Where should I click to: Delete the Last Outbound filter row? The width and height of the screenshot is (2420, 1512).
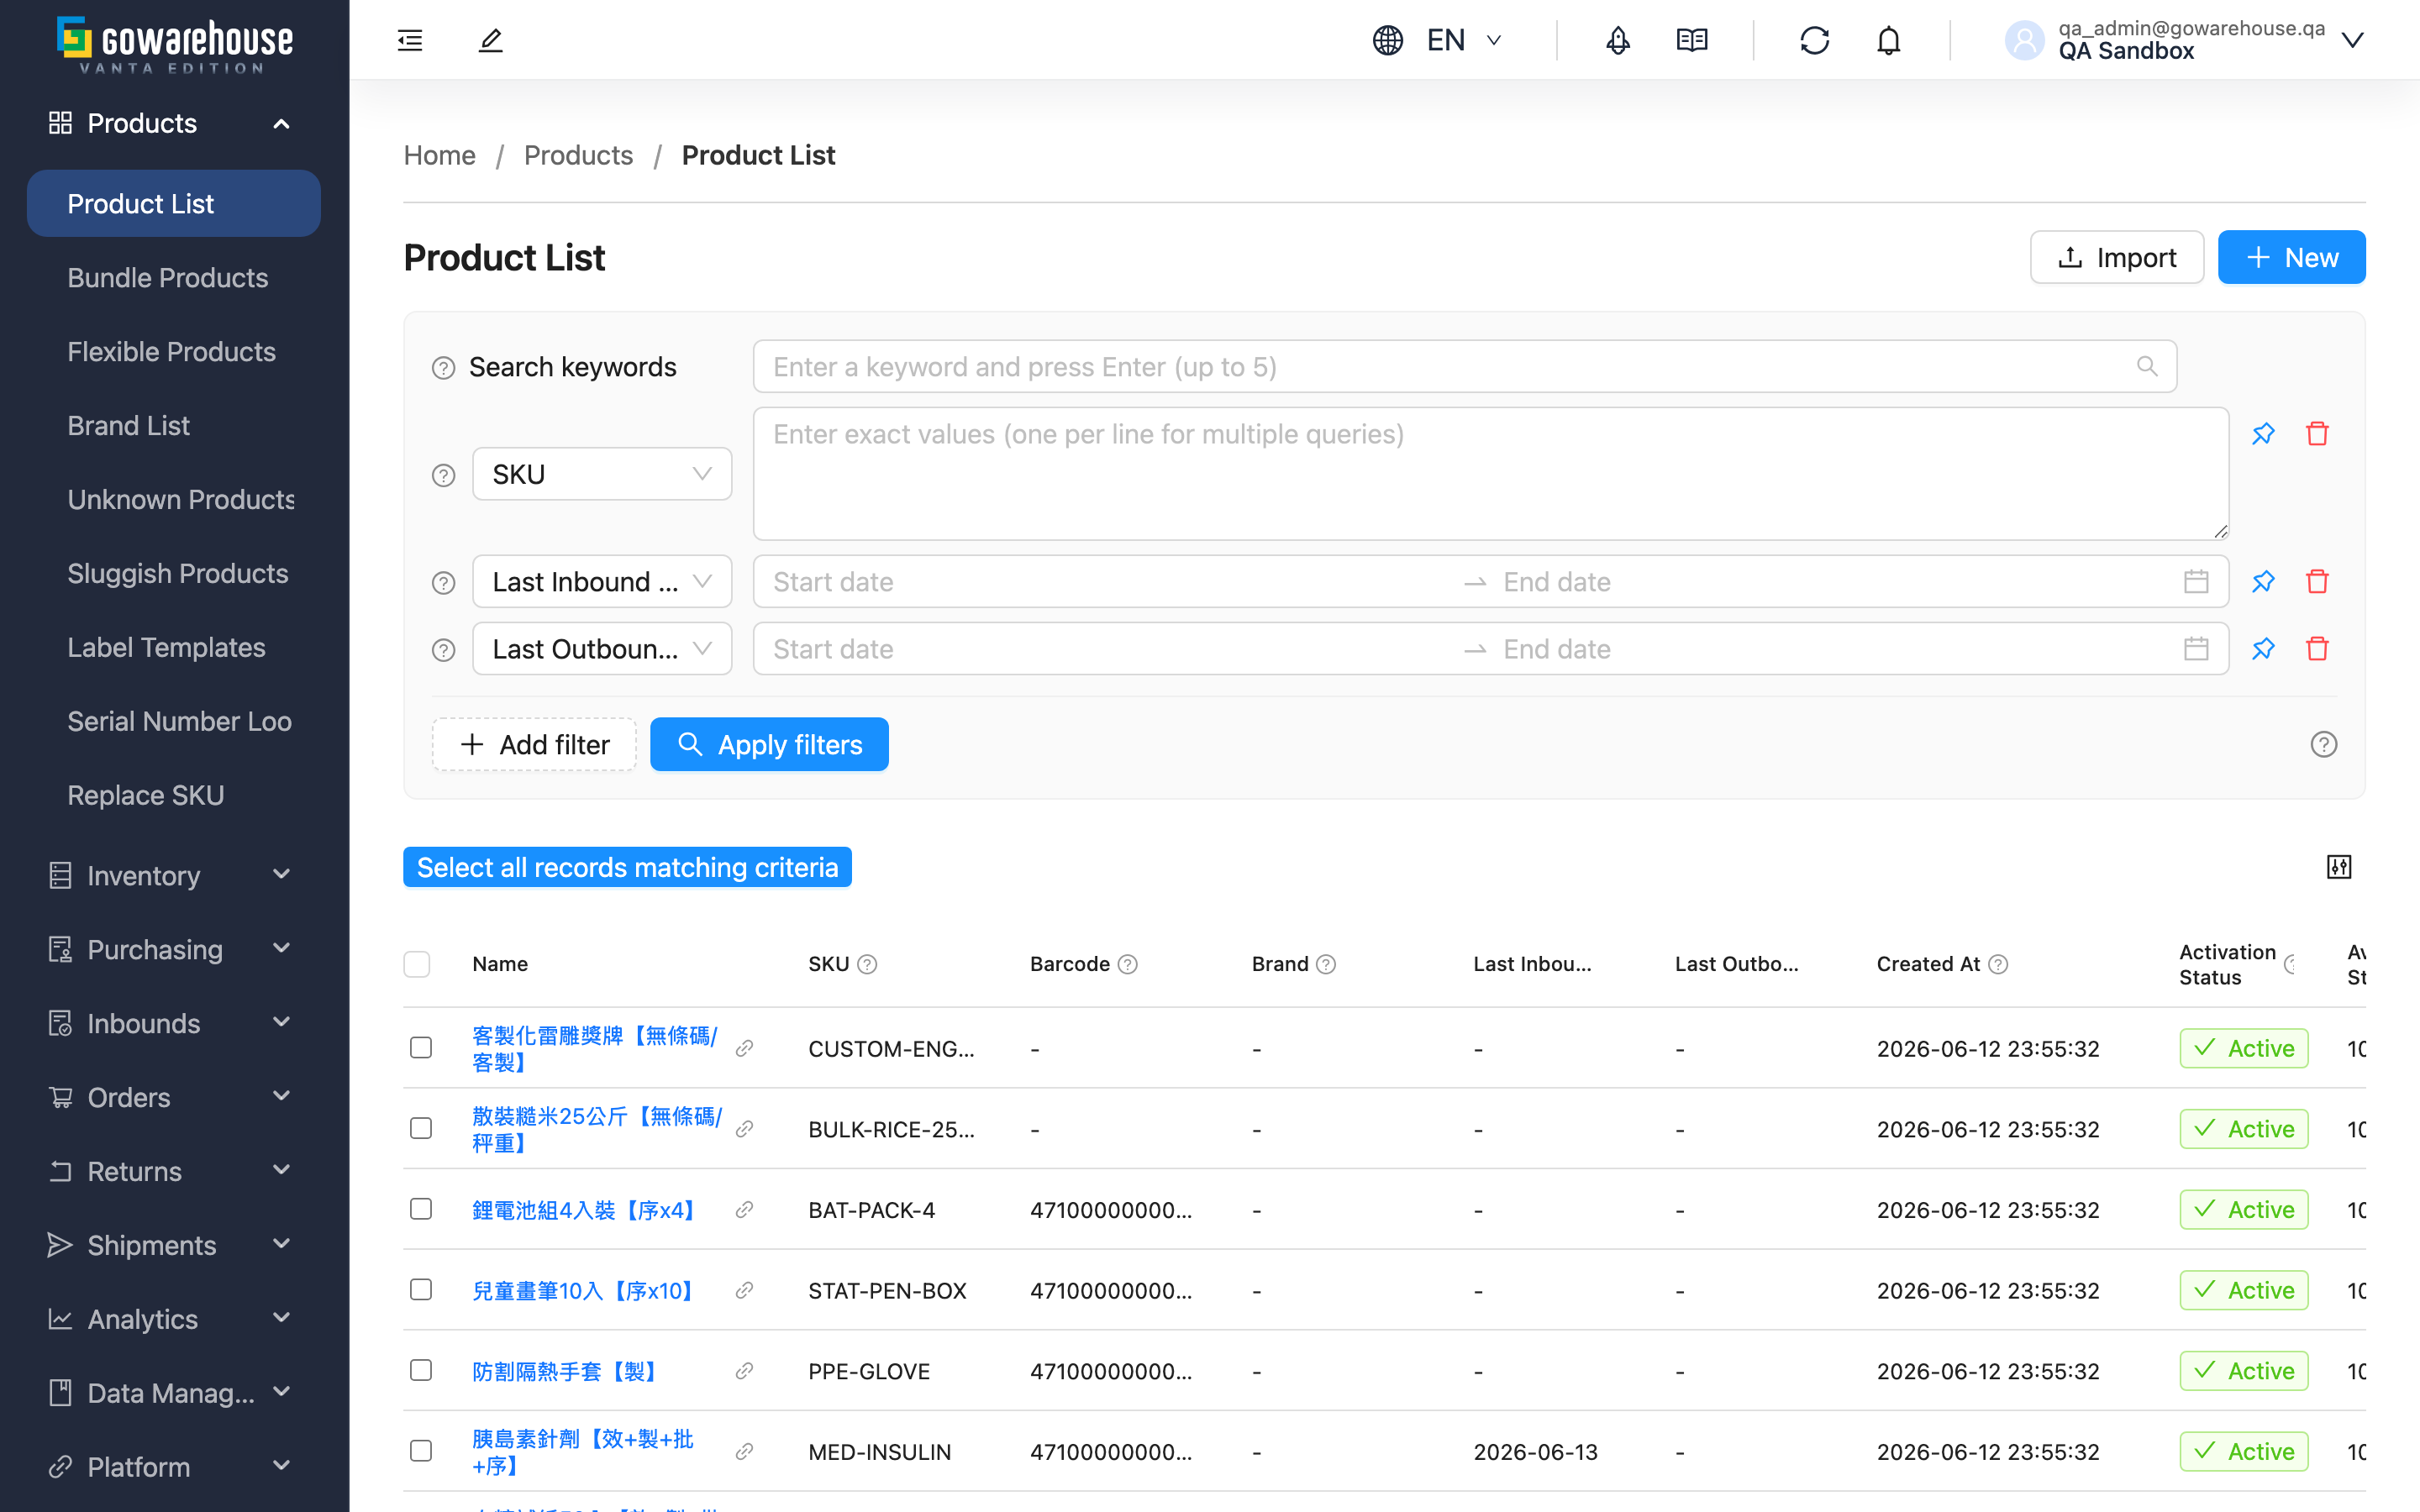click(x=2317, y=648)
